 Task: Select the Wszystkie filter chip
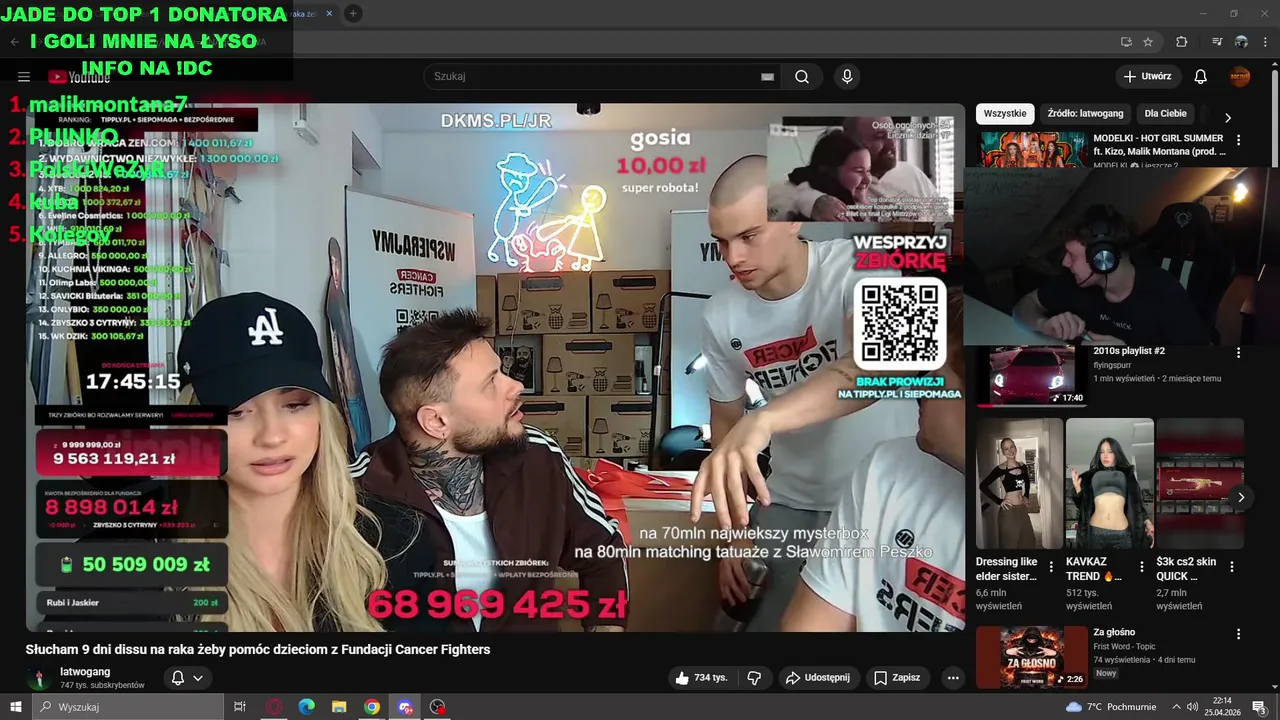tap(1005, 114)
